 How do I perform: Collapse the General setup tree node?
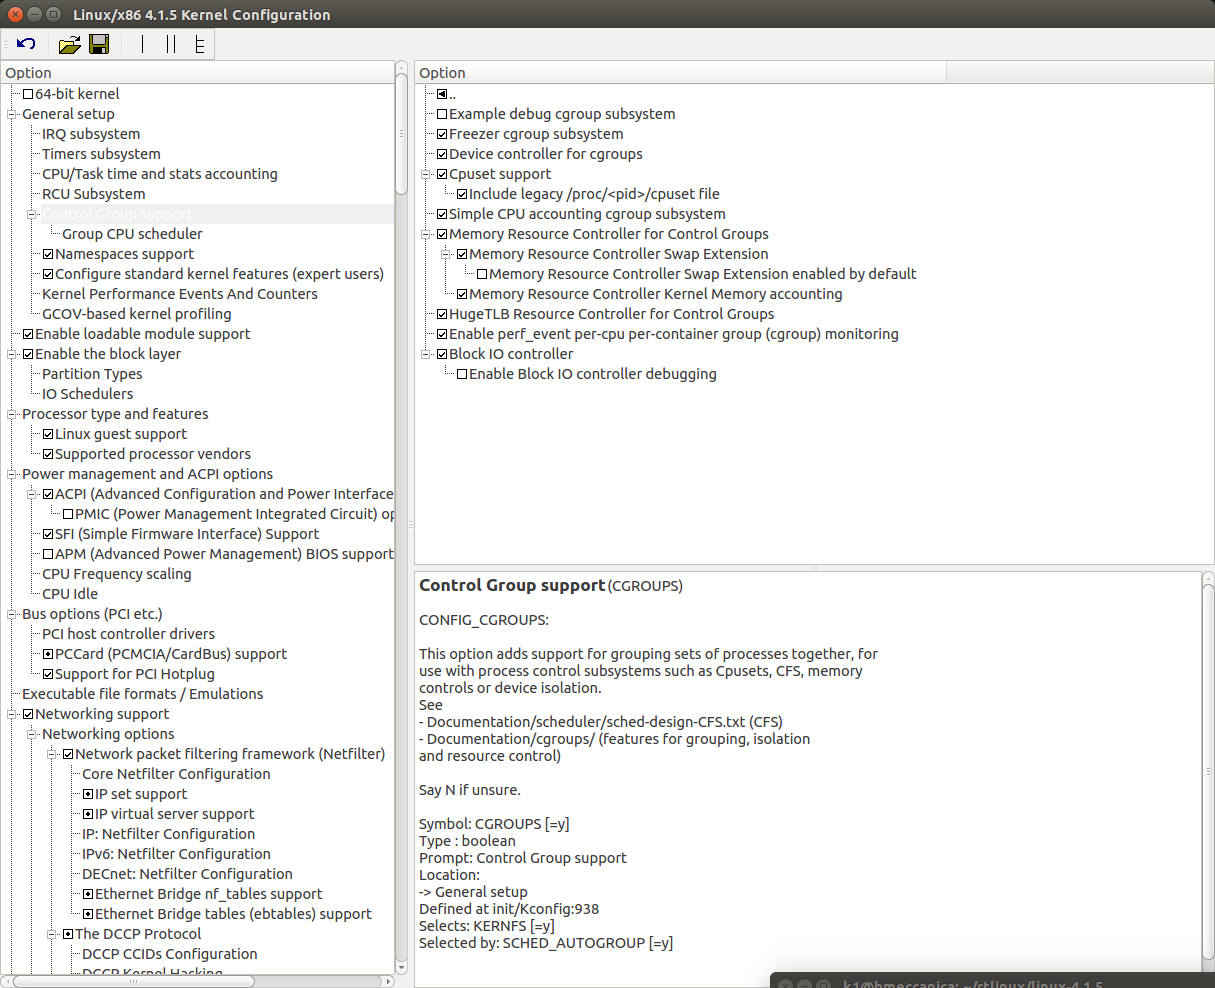click(13, 114)
